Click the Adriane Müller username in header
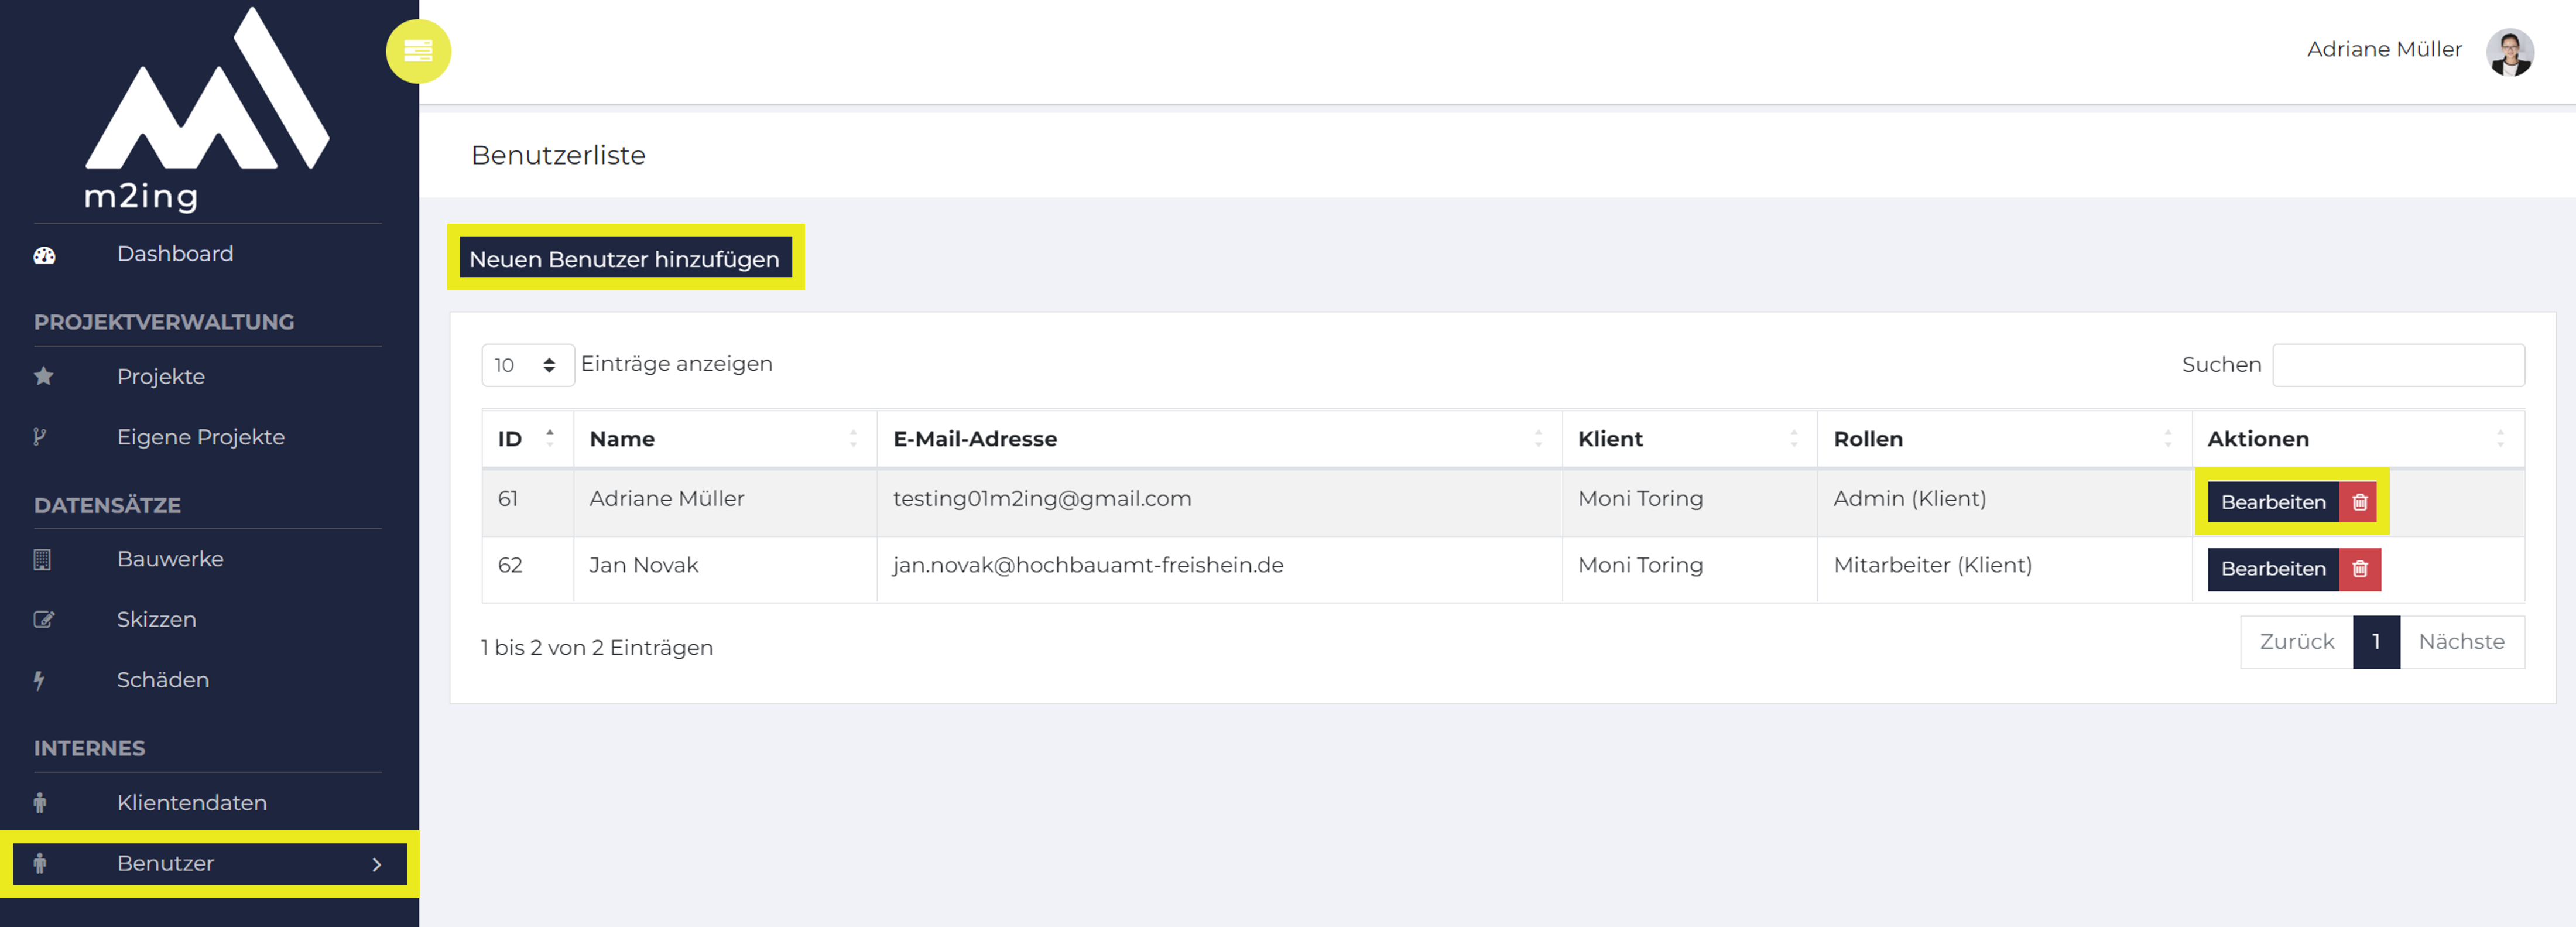This screenshot has width=2576, height=927. (x=2384, y=50)
